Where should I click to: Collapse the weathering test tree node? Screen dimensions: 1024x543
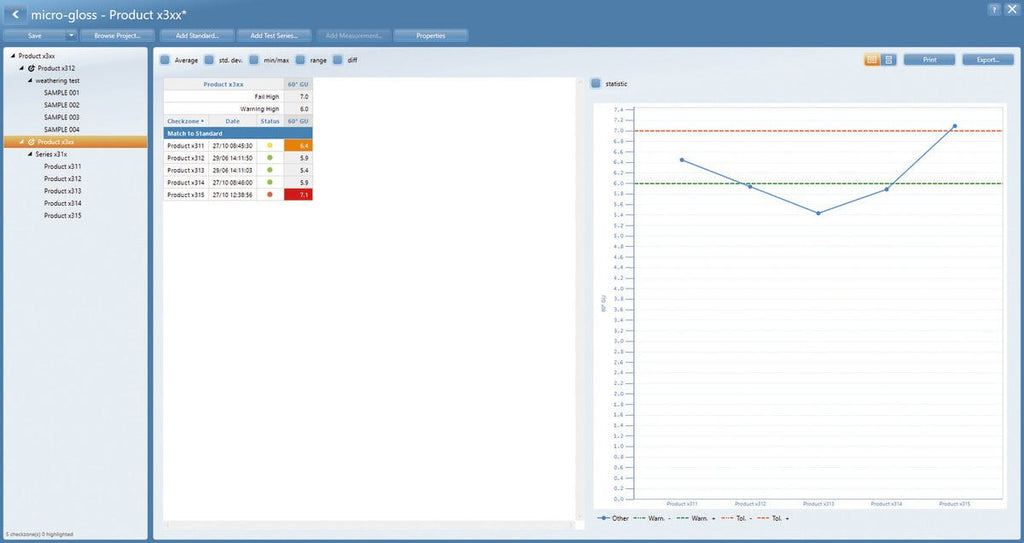click(29, 80)
